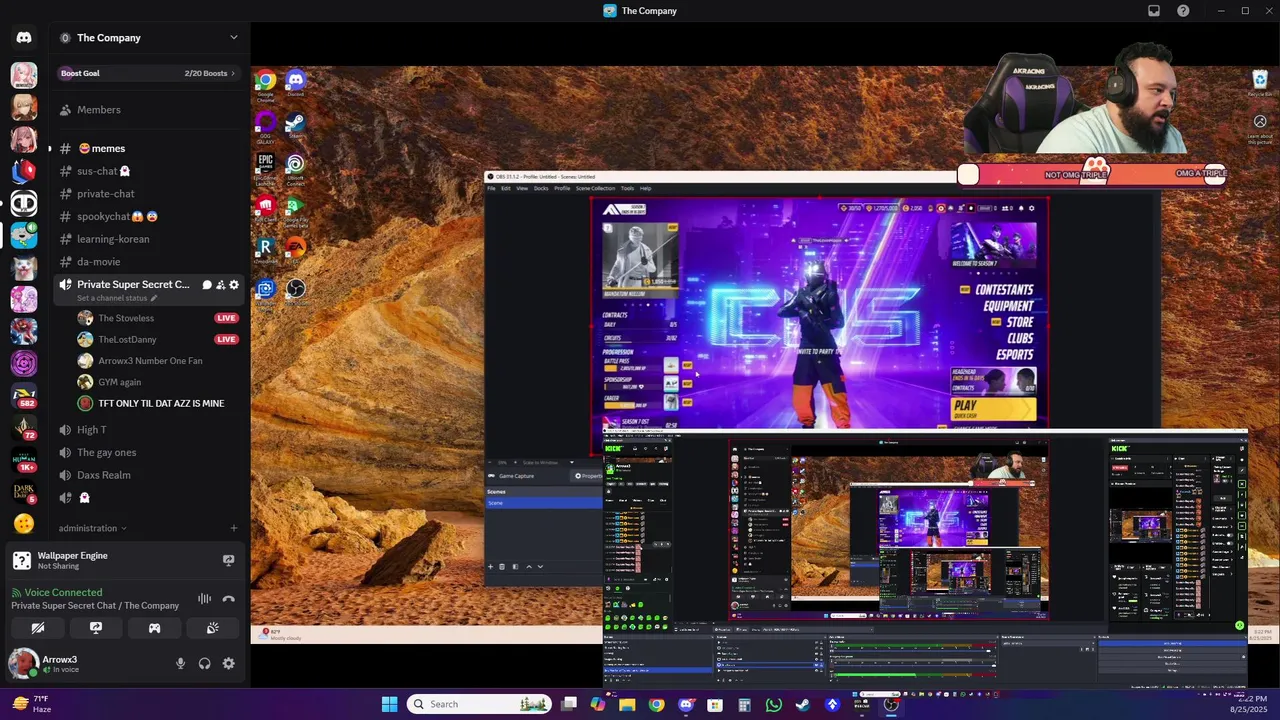Open 2/20 Boosts details arrow
1280x720 pixels.
pyautogui.click(x=232, y=73)
